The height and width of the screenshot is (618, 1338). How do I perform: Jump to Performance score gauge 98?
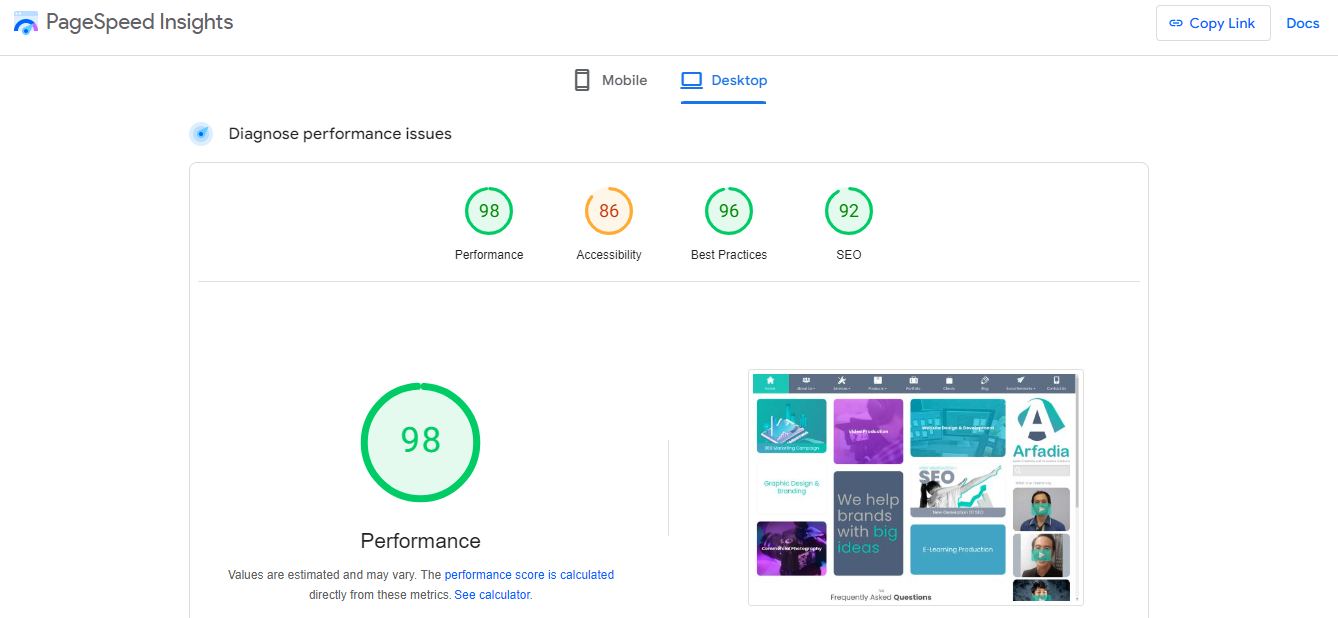pos(489,211)
